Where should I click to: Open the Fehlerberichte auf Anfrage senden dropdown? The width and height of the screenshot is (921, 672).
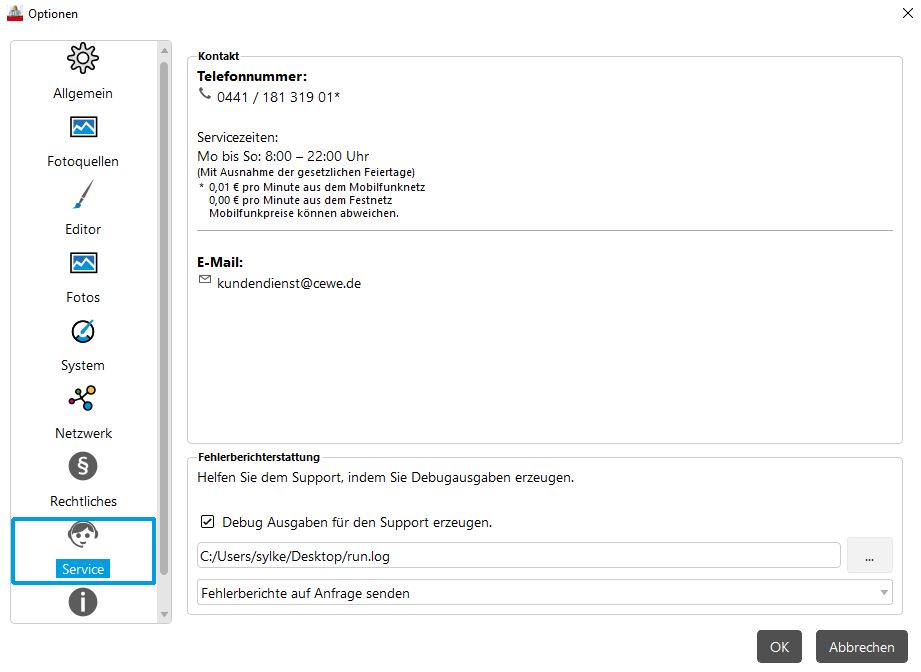544,593
